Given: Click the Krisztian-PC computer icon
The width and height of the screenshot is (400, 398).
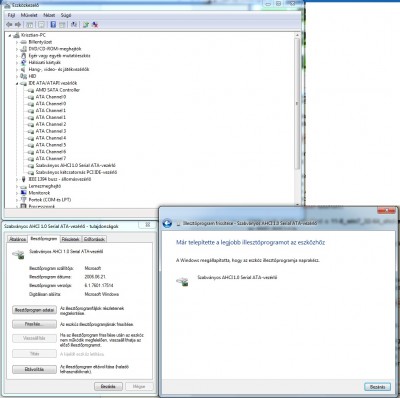Looking at the screenshot, I should 16,35.
